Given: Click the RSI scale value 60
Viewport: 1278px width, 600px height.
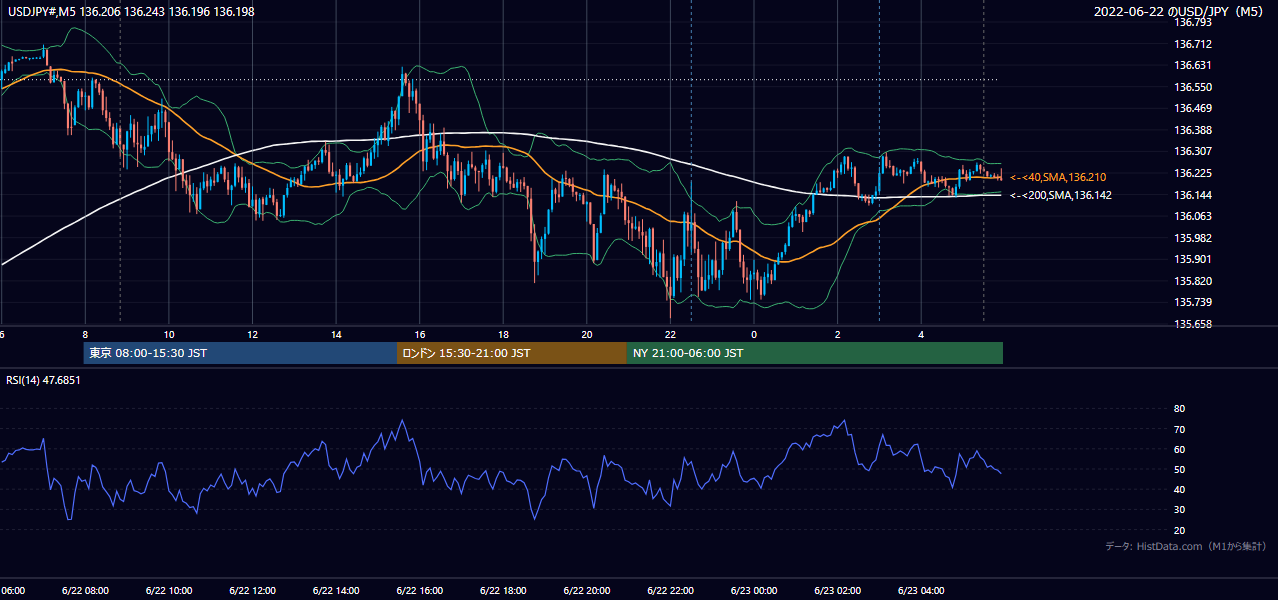Looking at the screenshot, I should click(x=1180, y=449).
